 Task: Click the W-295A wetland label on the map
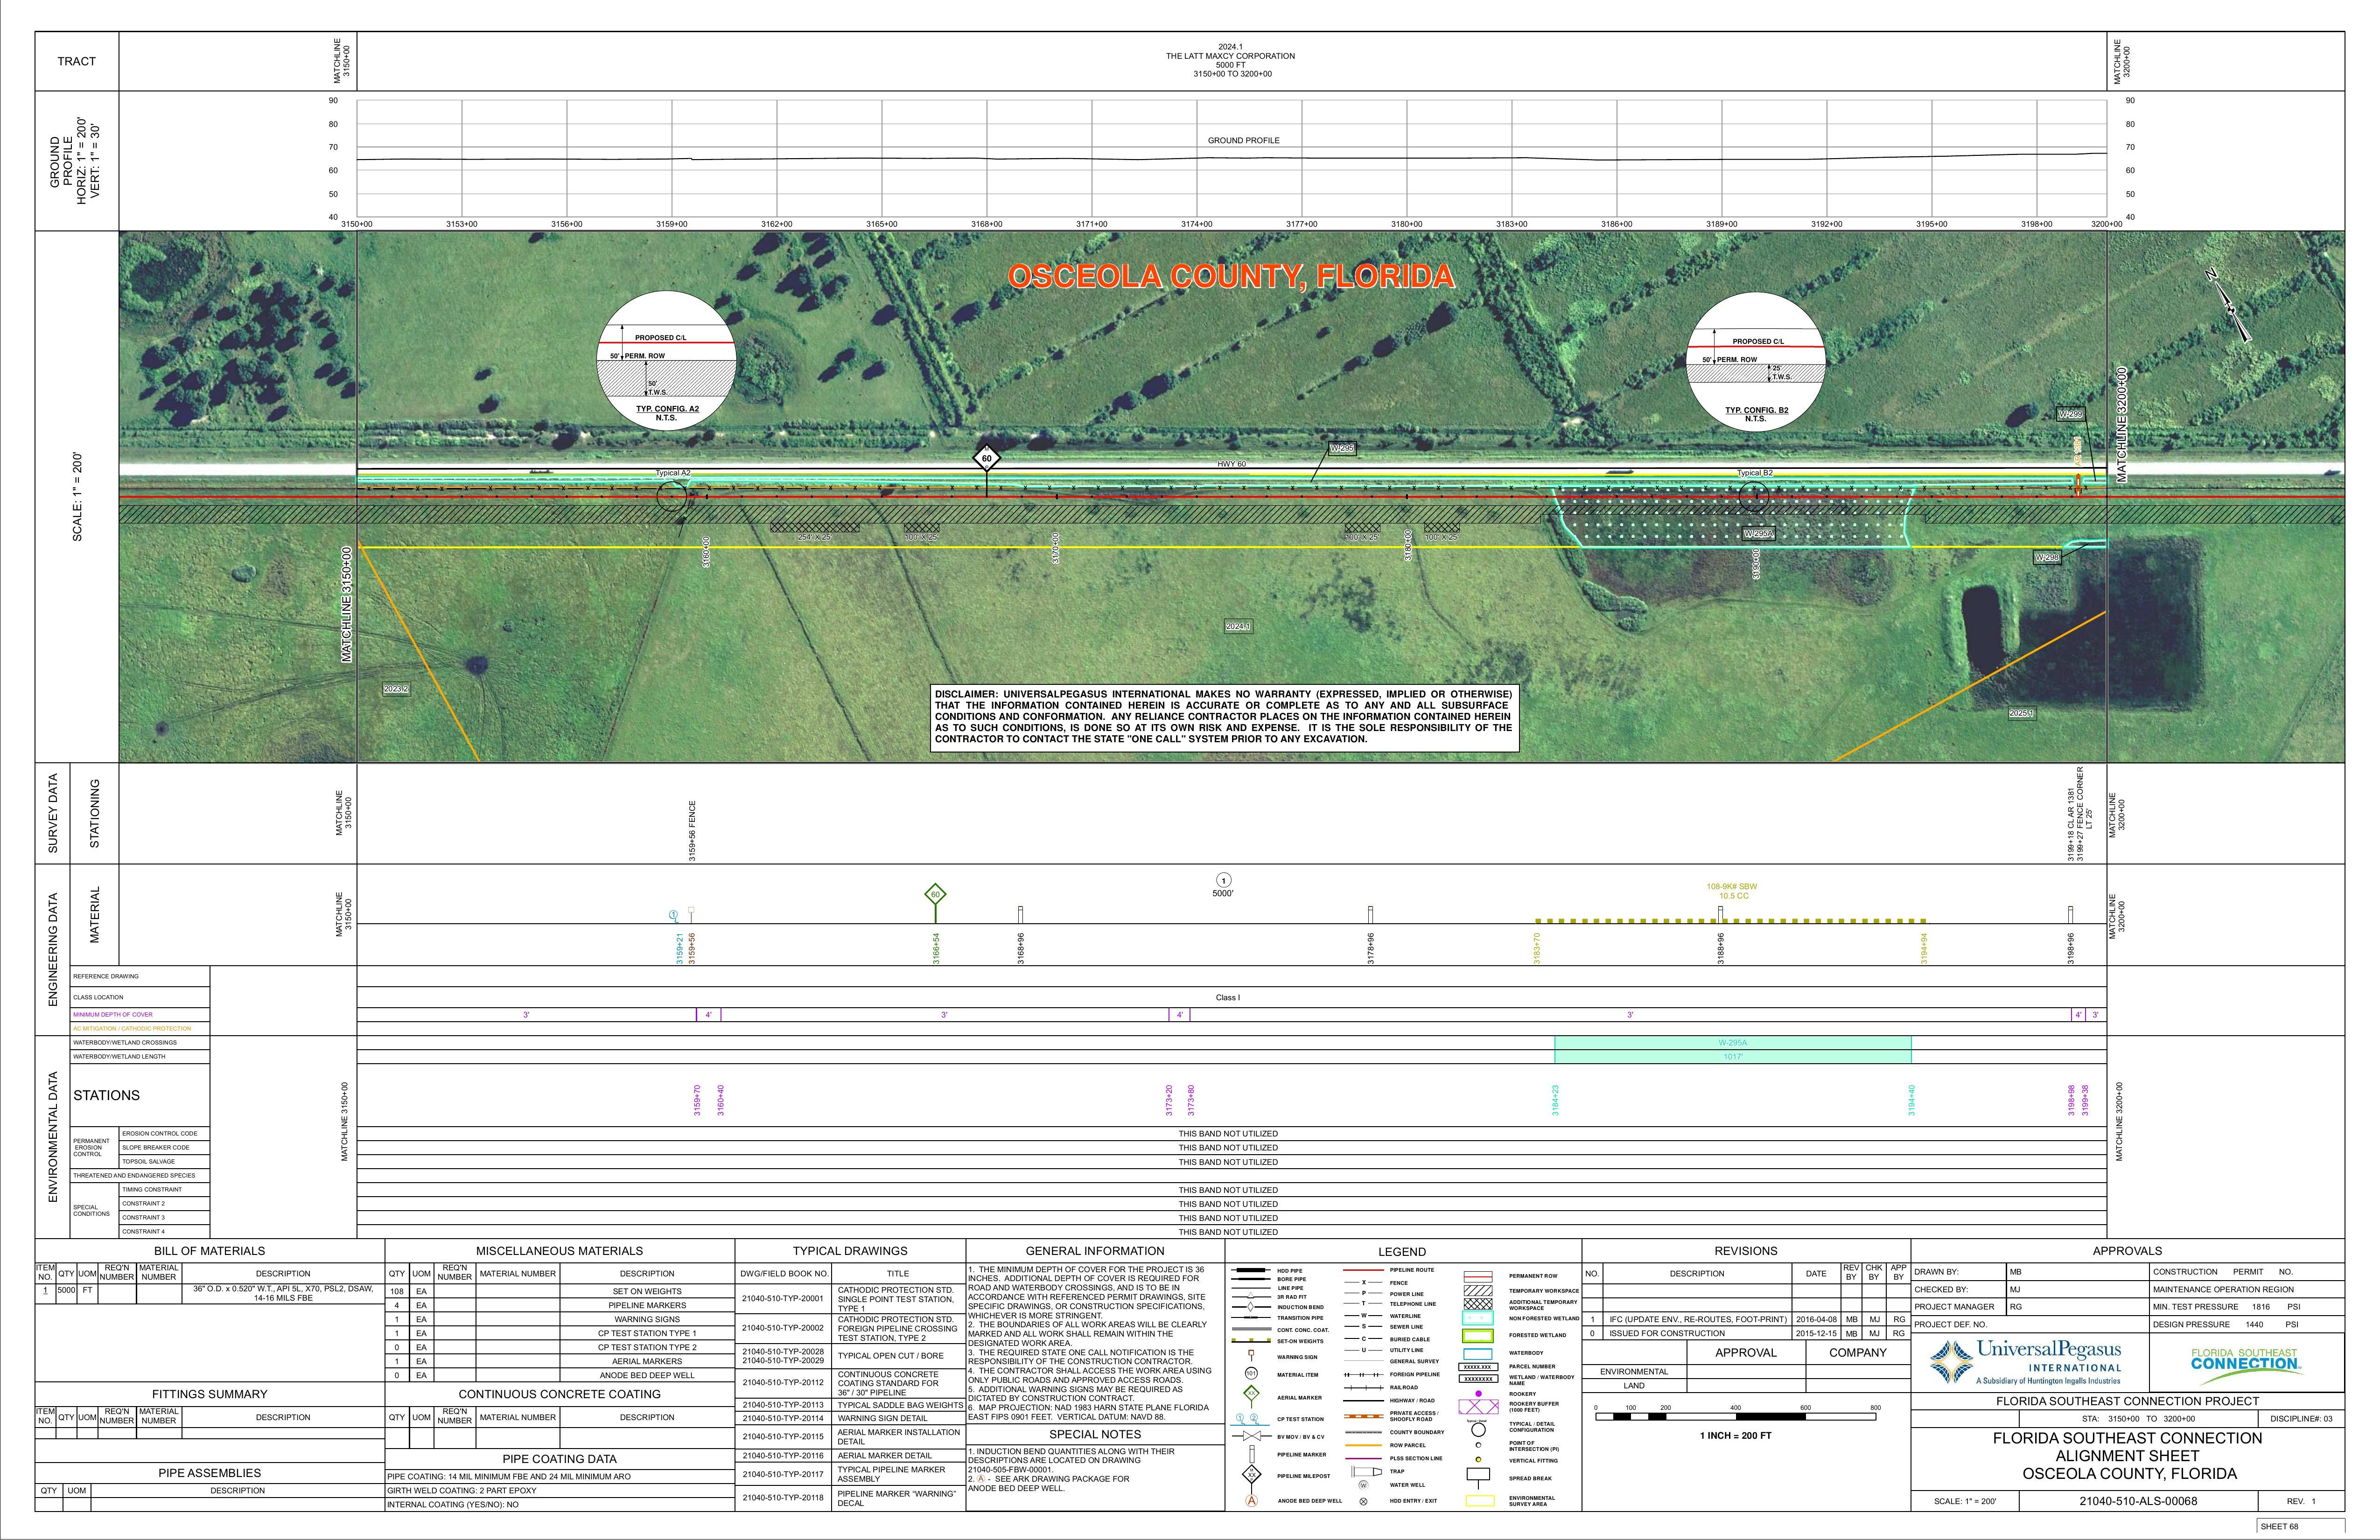coord(1758,534)
